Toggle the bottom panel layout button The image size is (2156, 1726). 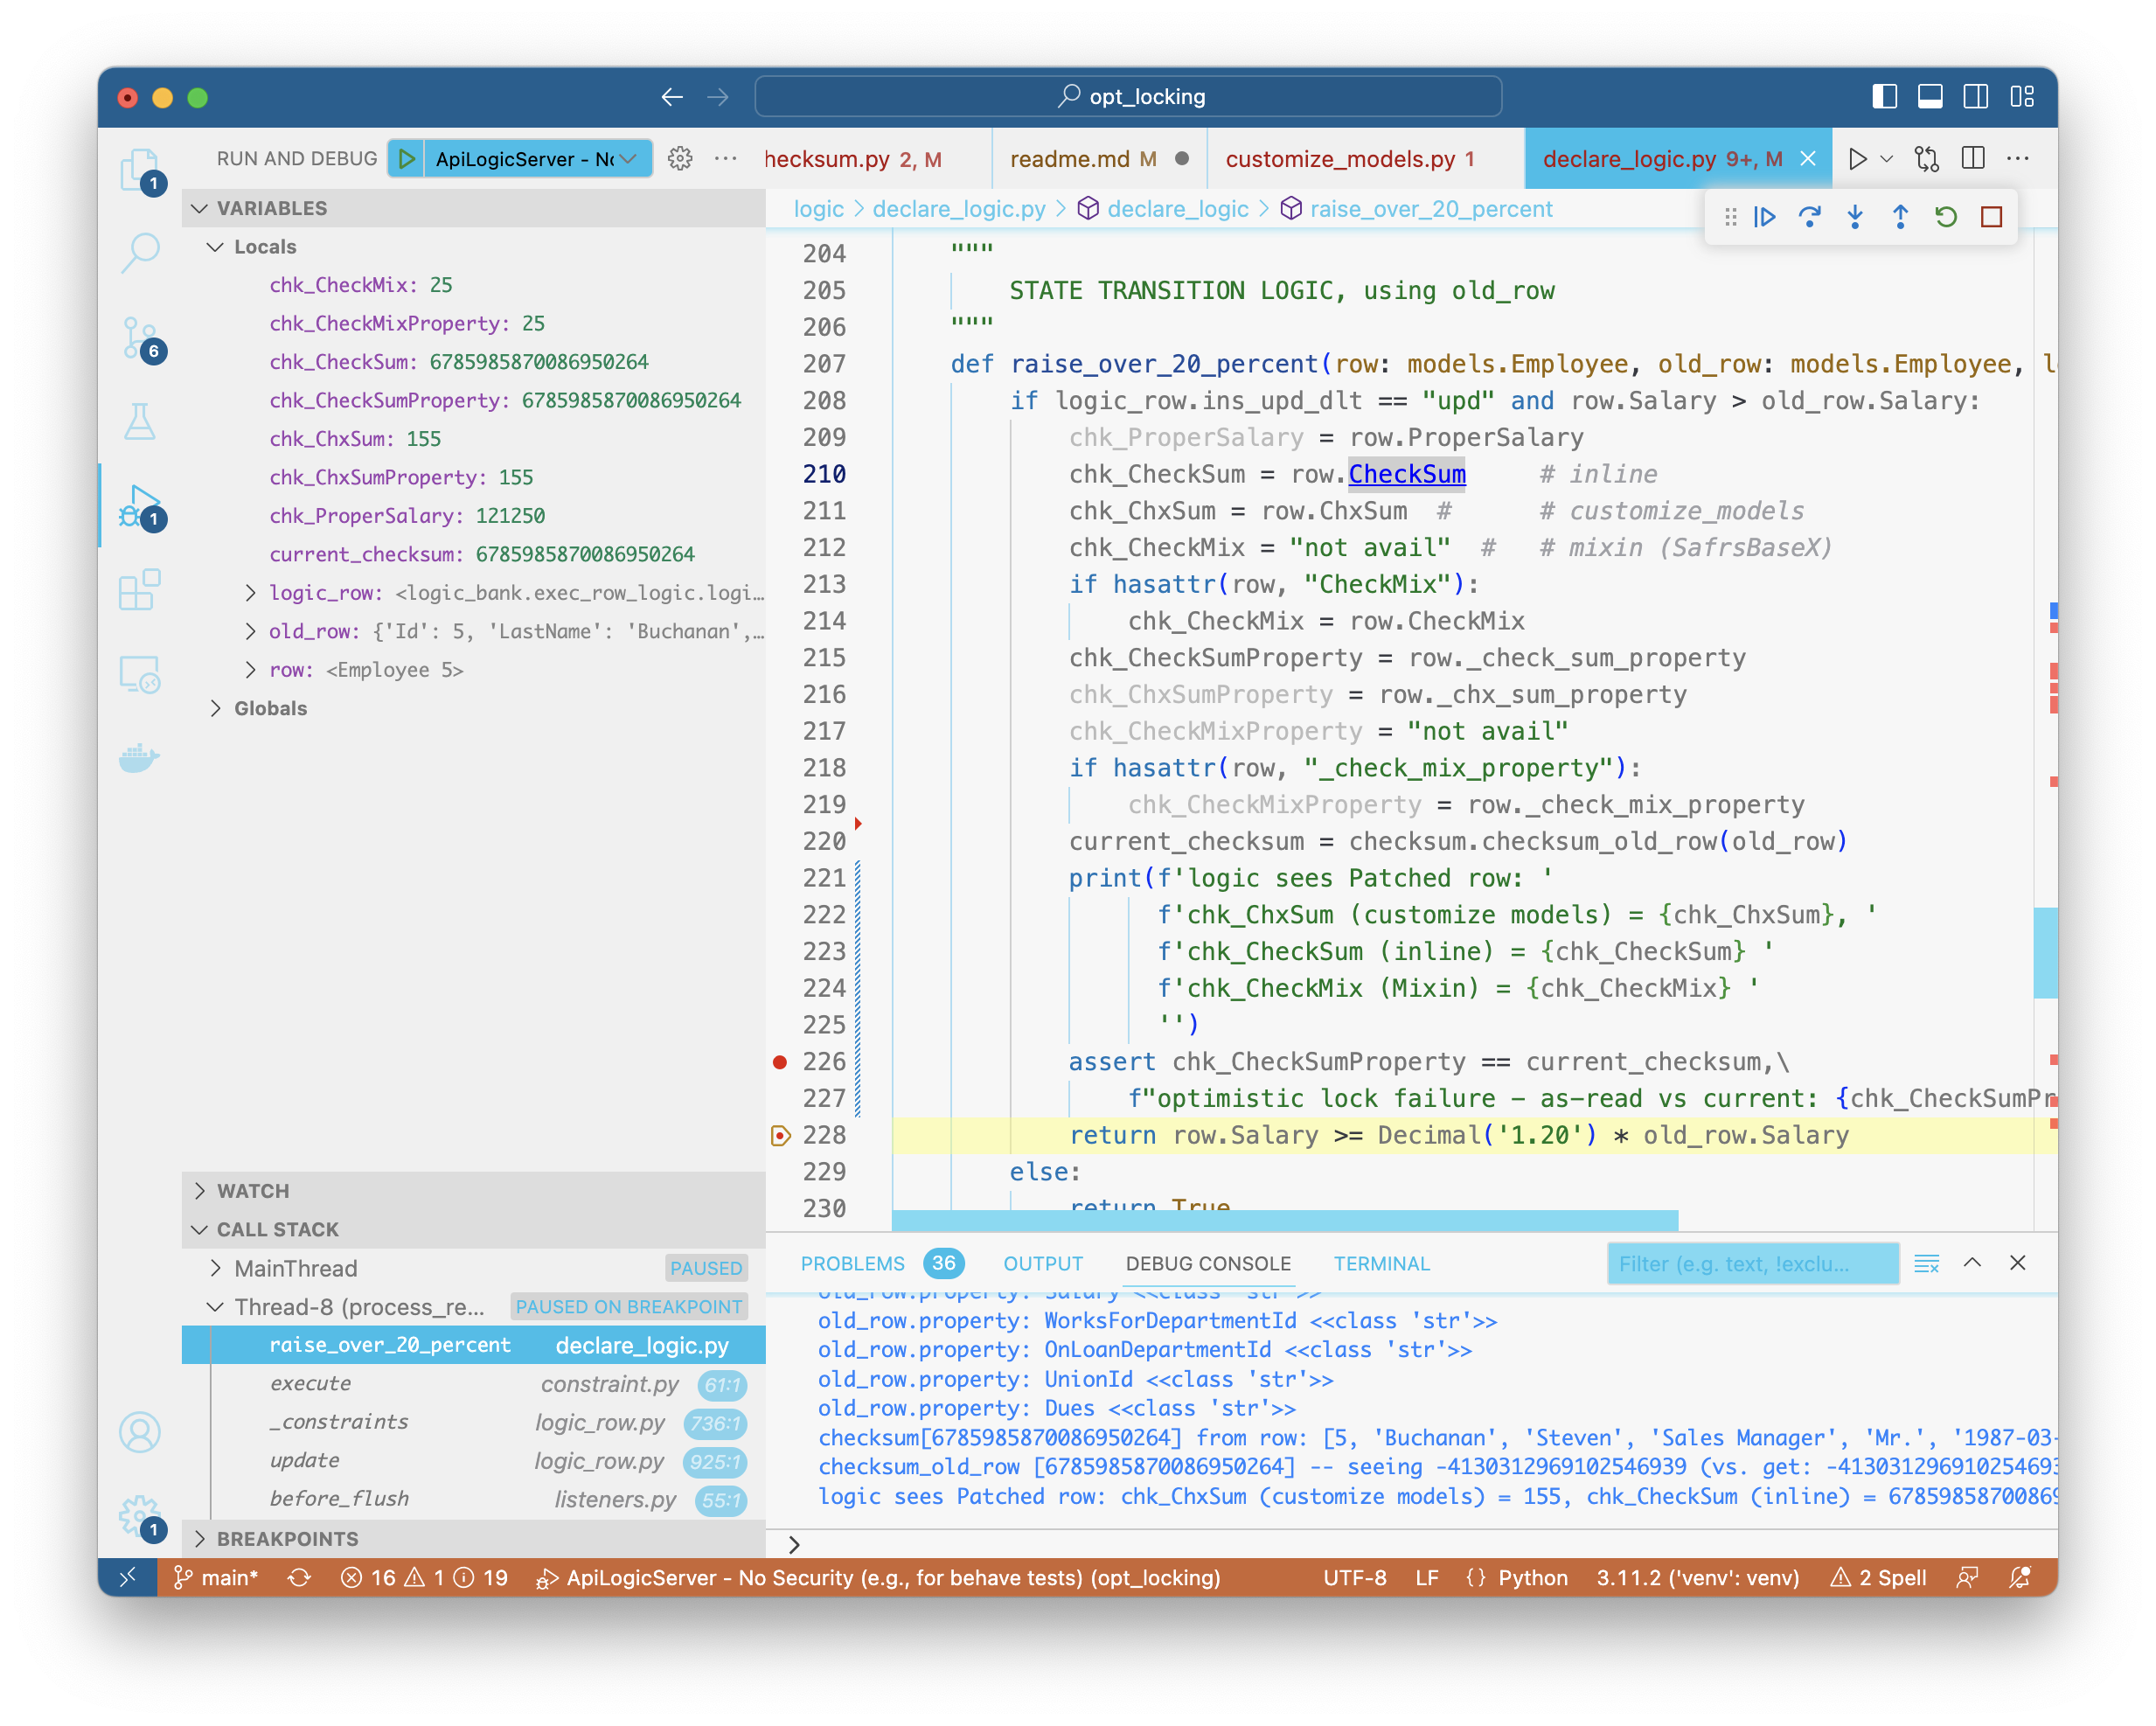click(x=1930, y=97)
